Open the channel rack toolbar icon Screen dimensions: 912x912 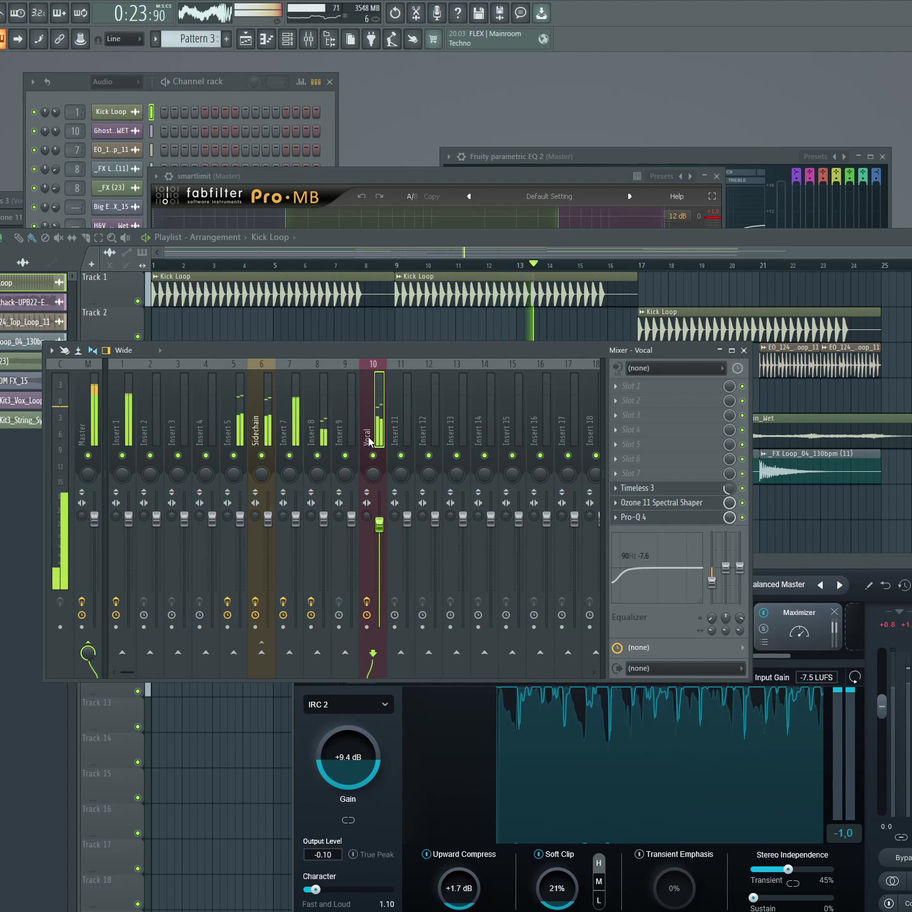tap(287, 39)
